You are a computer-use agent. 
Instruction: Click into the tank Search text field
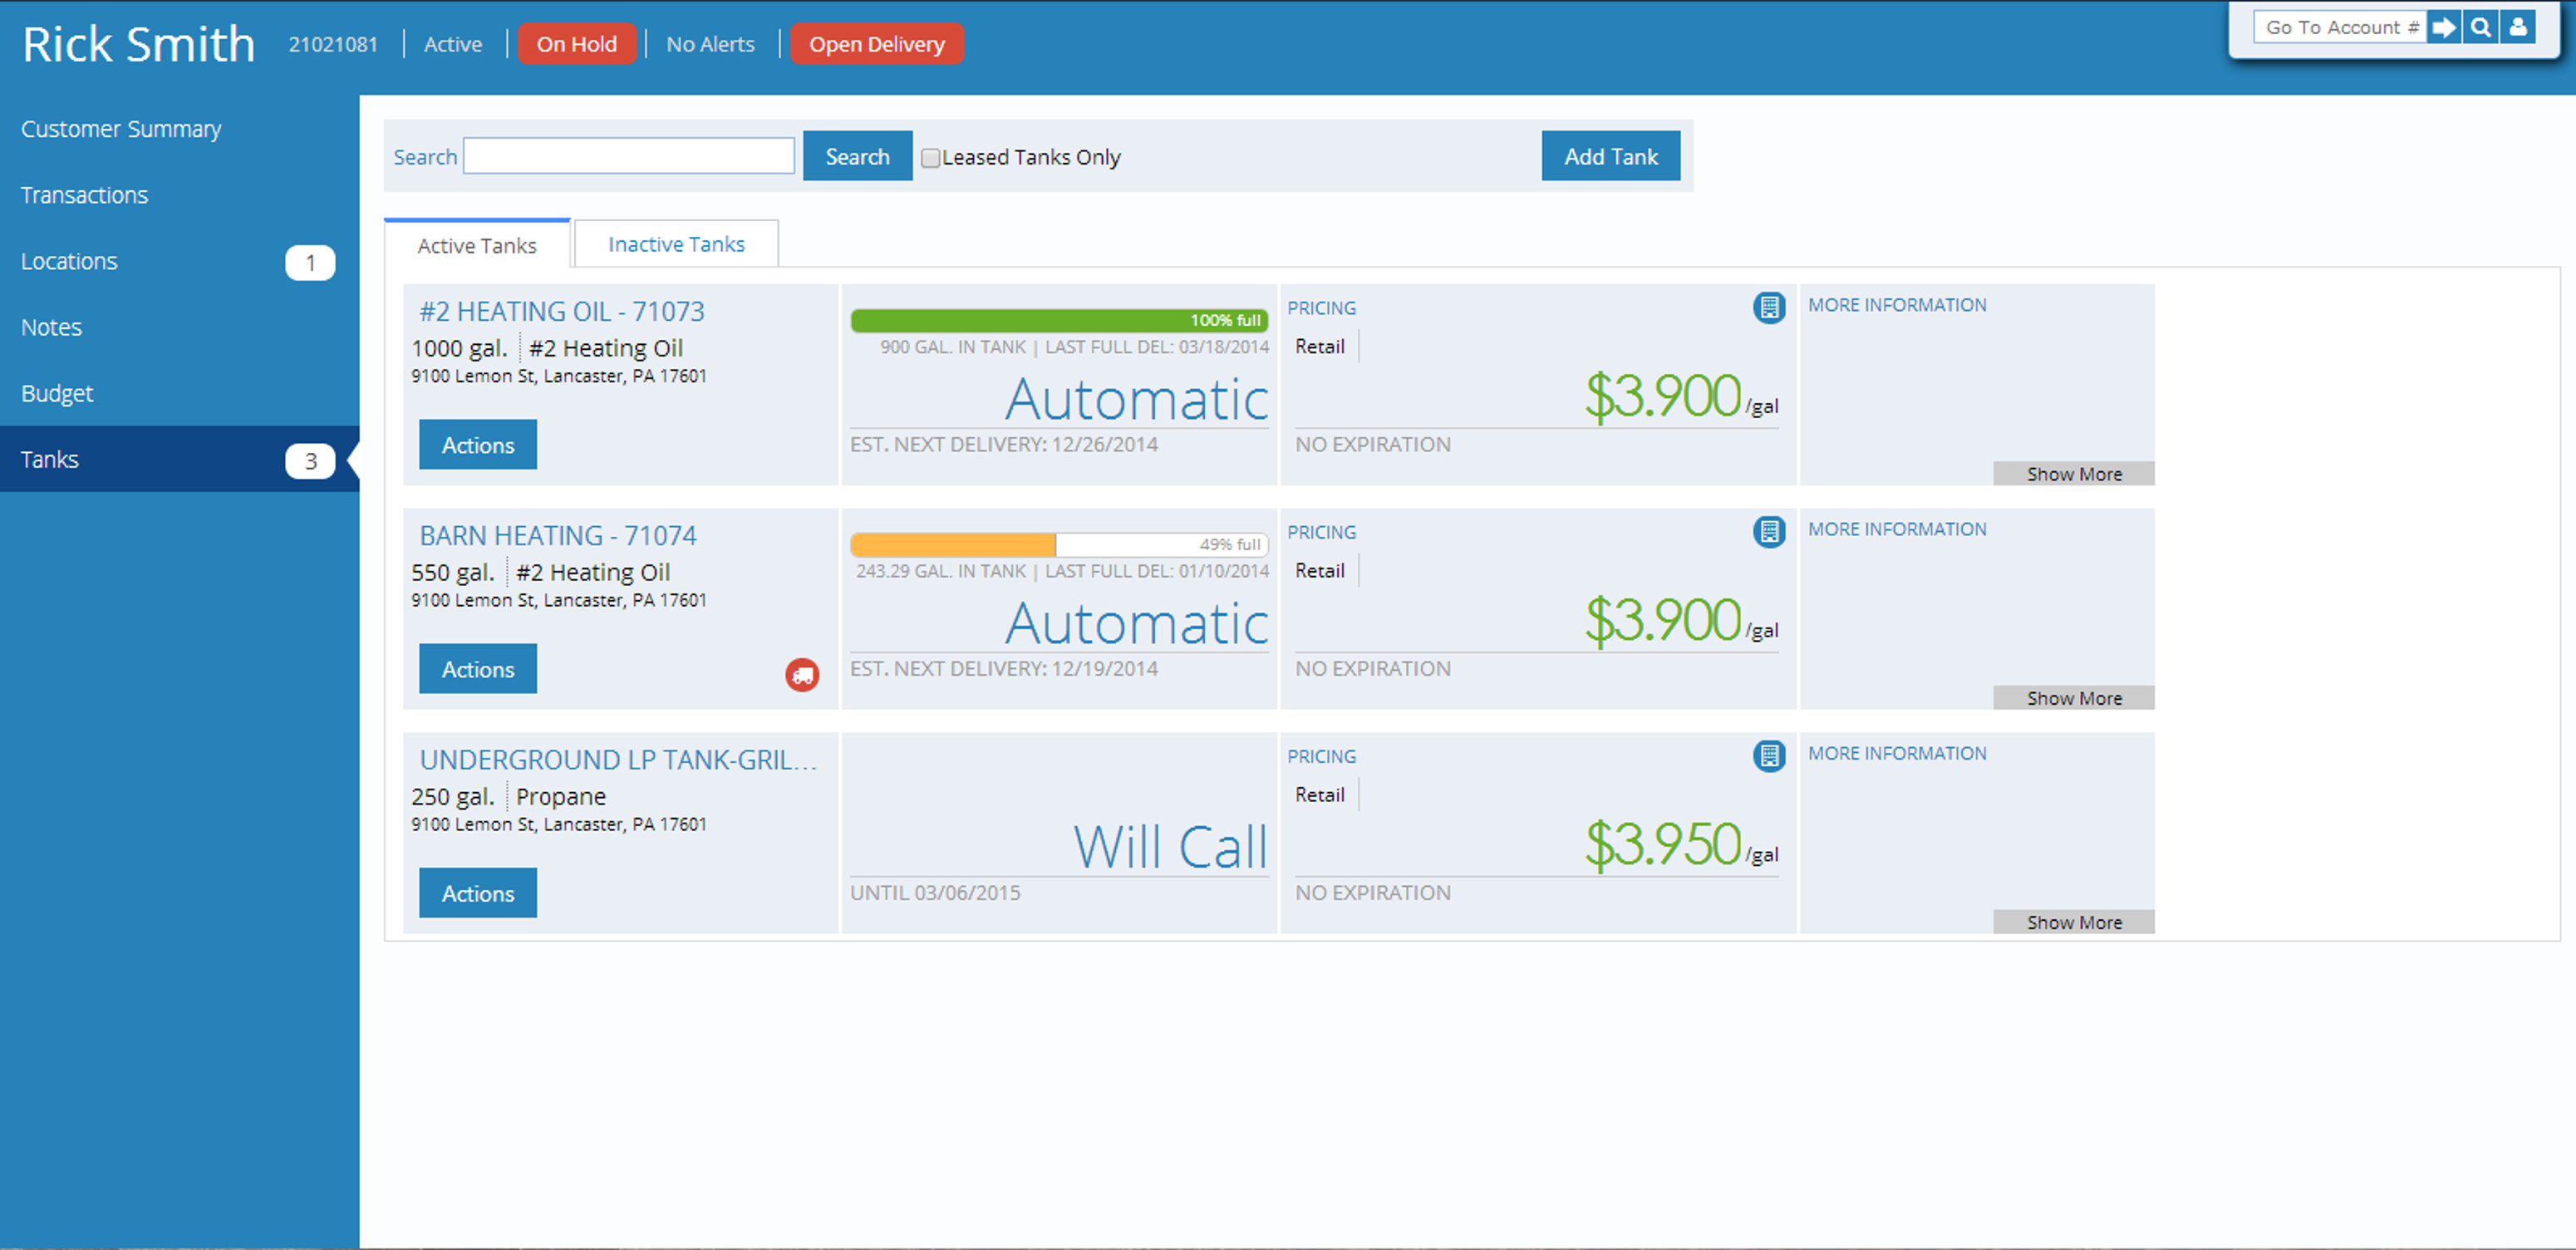628,157
